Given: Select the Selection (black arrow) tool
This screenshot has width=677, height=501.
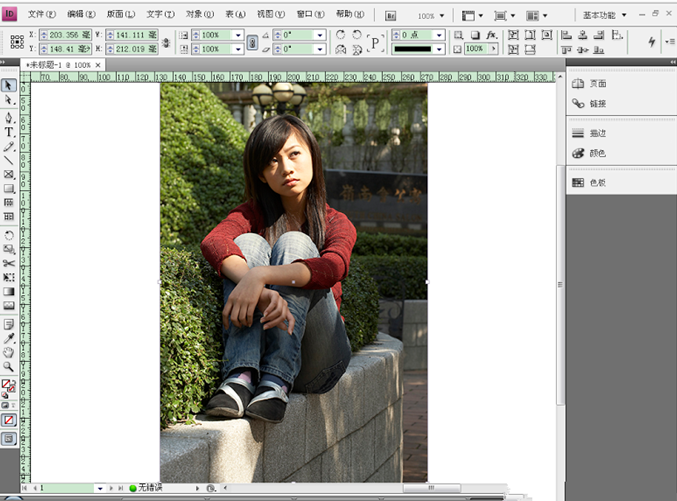Looking at the screenshot, I should 9,86.
